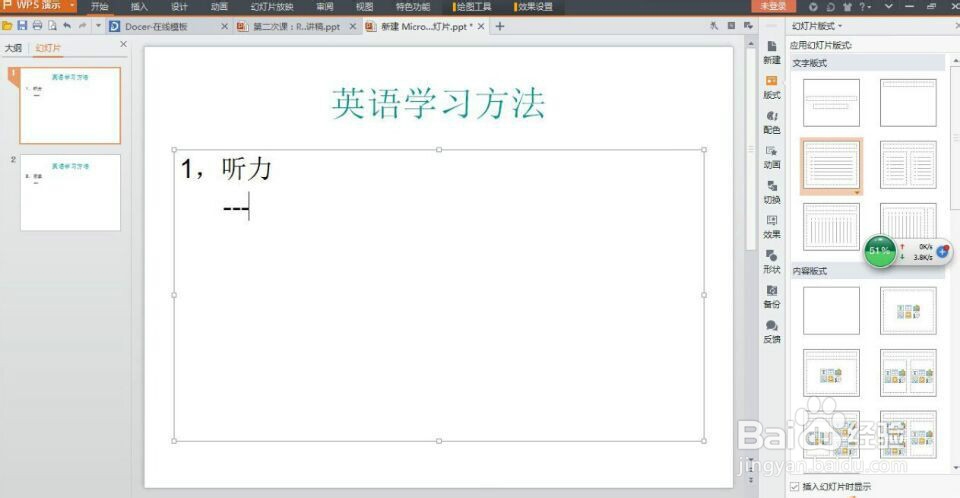Select the title-only layout thumbnail
The width and height of the screenshot is (960, 498).
point(908,102)
